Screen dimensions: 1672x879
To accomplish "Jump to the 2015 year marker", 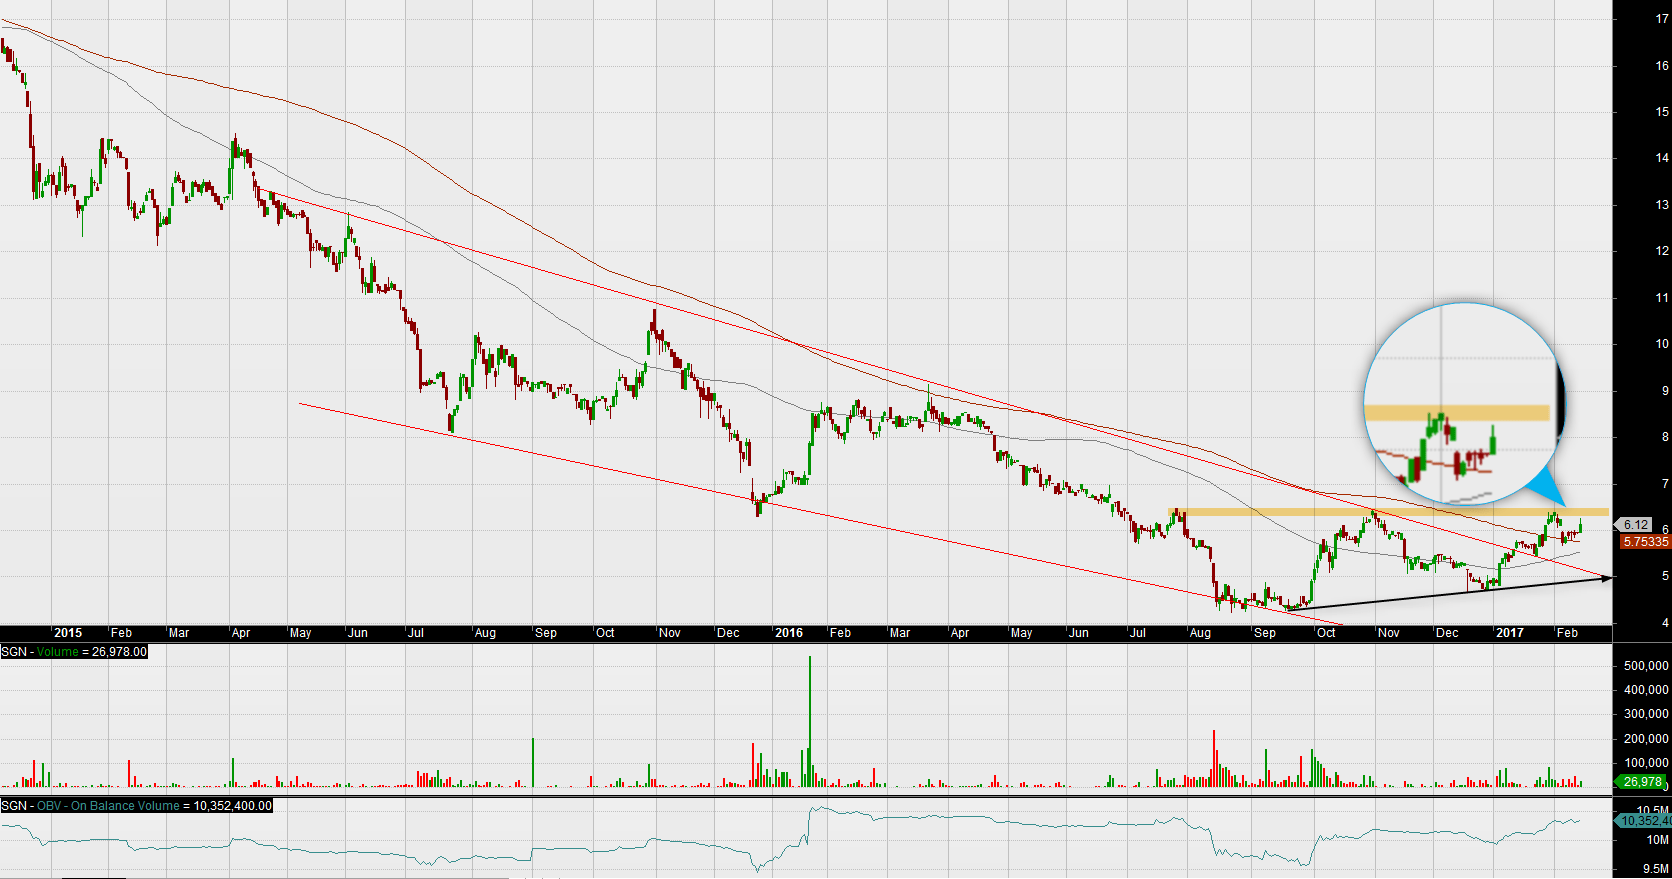I will click(x=68, y=633).
